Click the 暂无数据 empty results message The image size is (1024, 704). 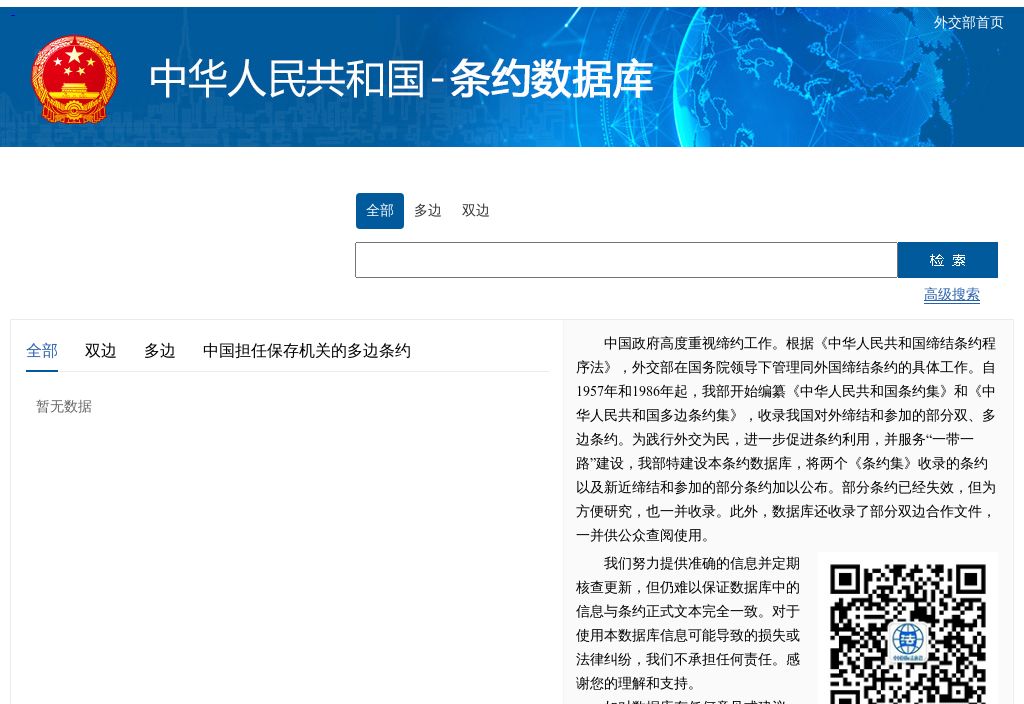[x=63, y=406]
